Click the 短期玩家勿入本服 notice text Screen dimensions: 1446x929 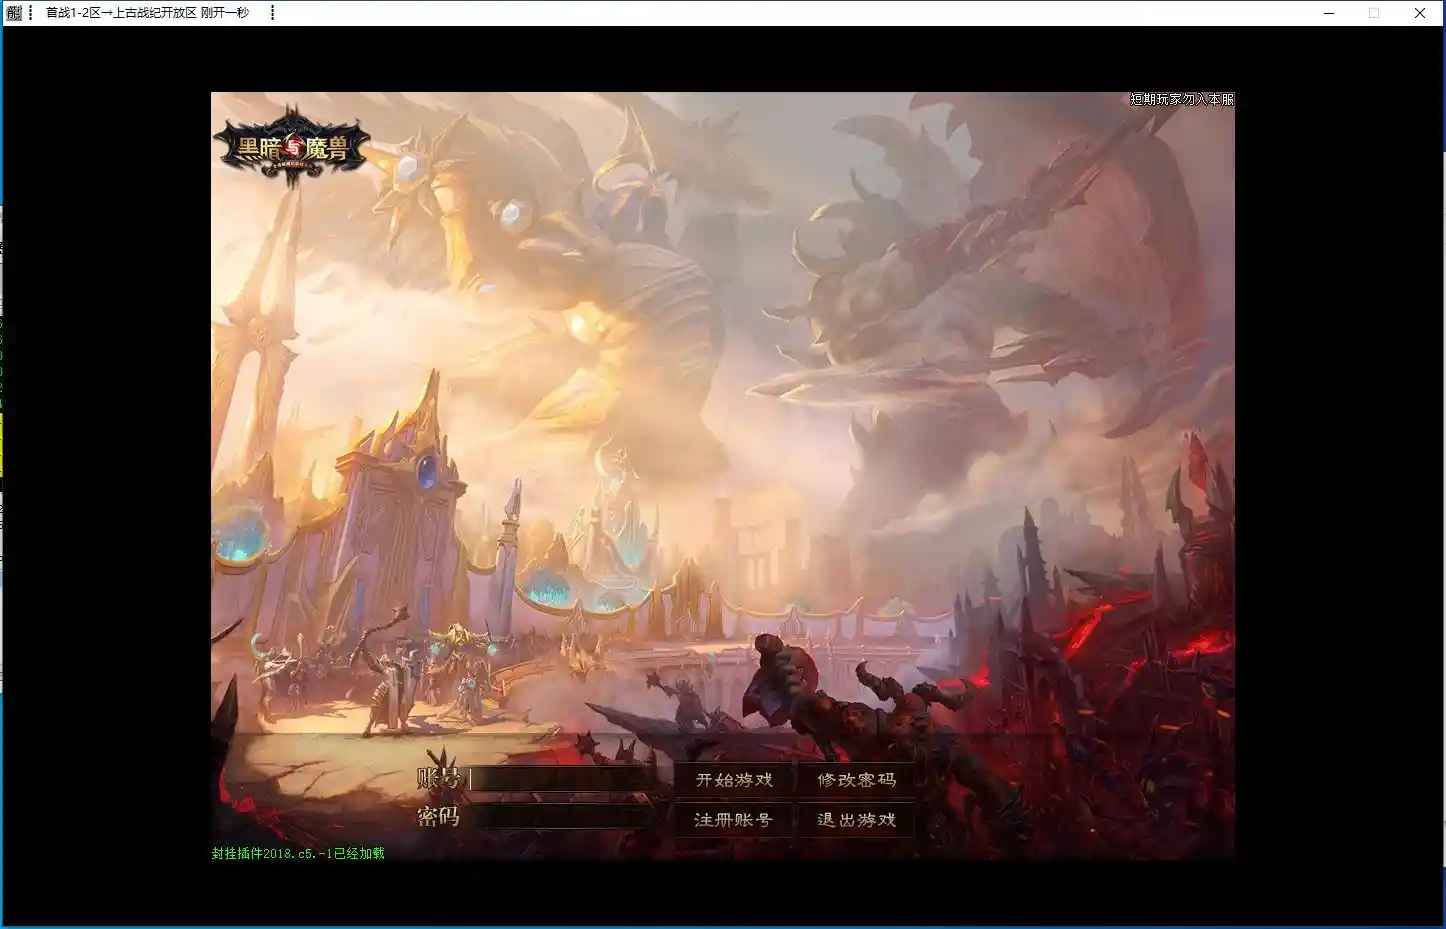tap(1182, 99)
